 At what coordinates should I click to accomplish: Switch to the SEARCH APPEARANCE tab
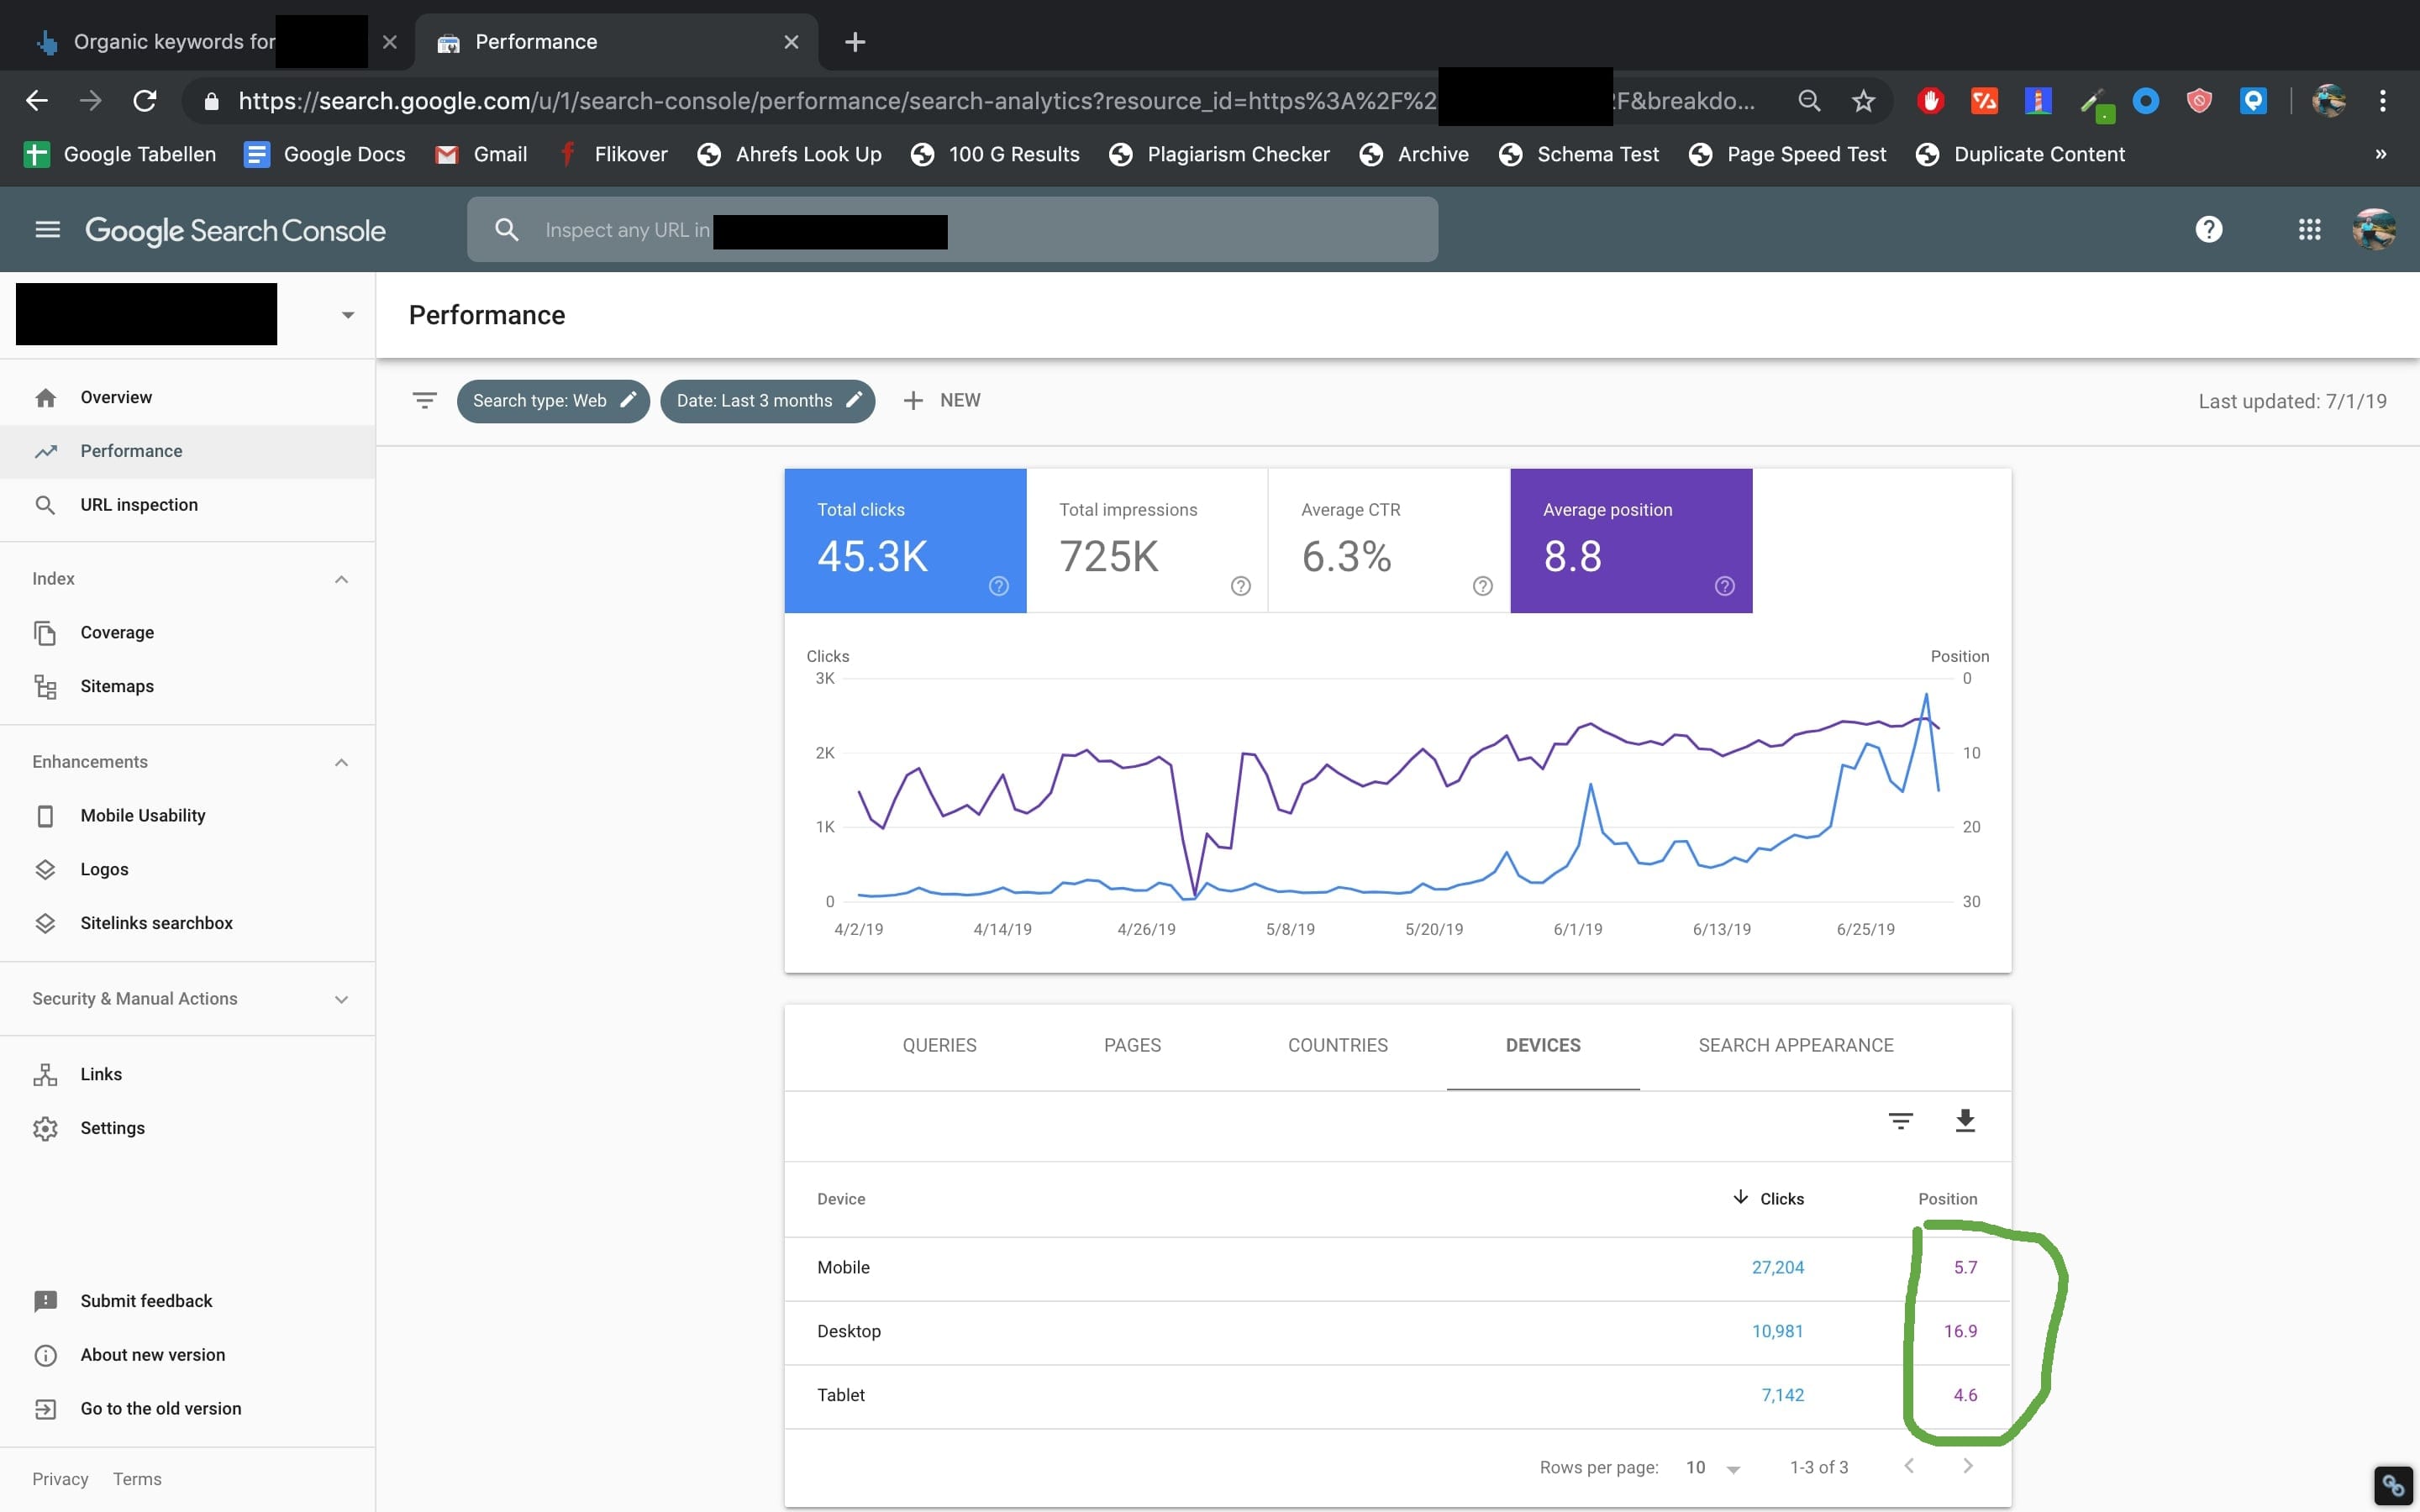click(1795, 1045)
